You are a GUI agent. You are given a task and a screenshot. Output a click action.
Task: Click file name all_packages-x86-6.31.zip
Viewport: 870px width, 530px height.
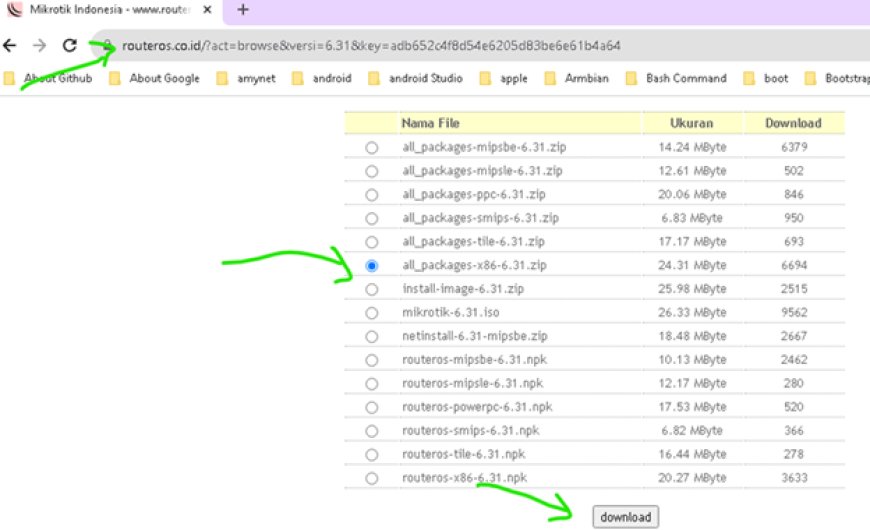[474, 265]
